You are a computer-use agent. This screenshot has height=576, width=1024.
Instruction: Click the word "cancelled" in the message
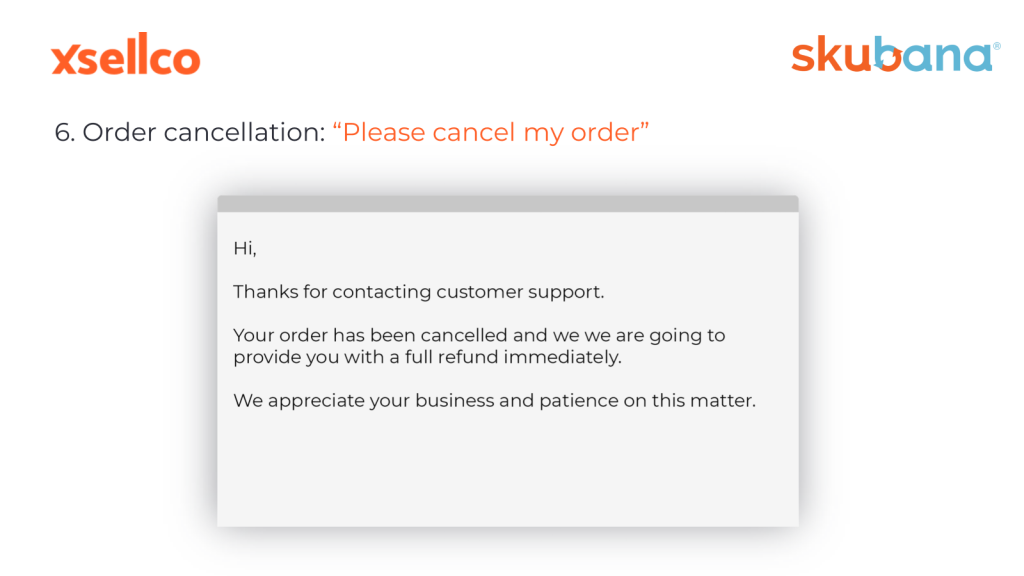(x=464, y=335)
